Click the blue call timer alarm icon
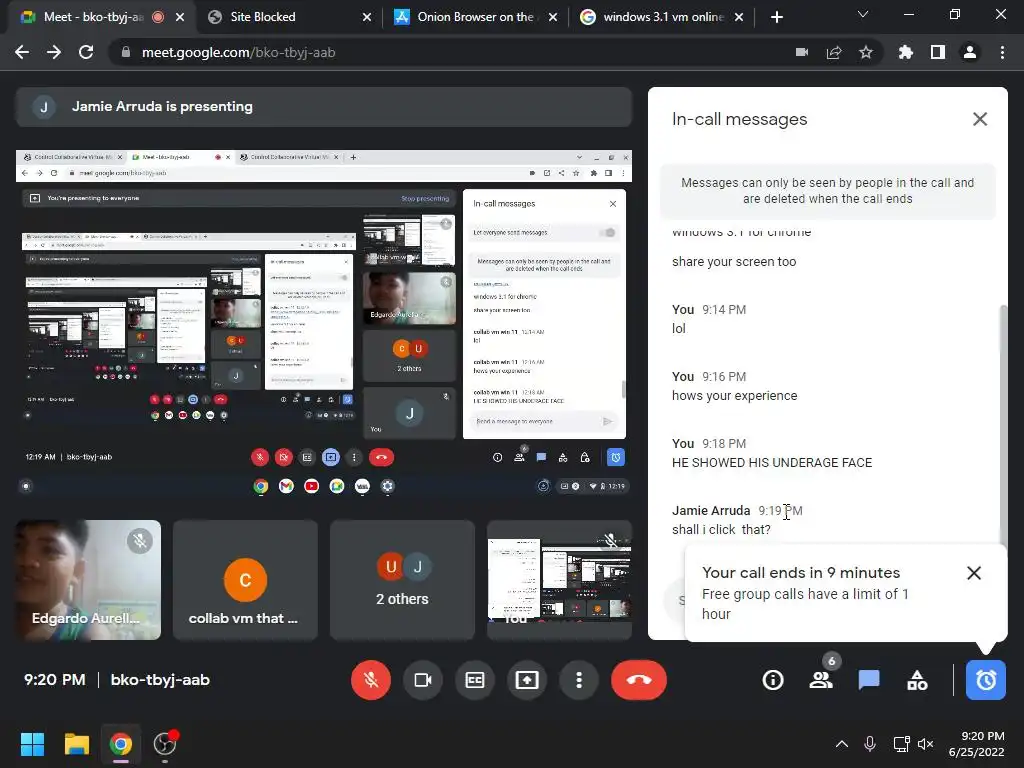The image size is (1024, 768). [985, 680]
